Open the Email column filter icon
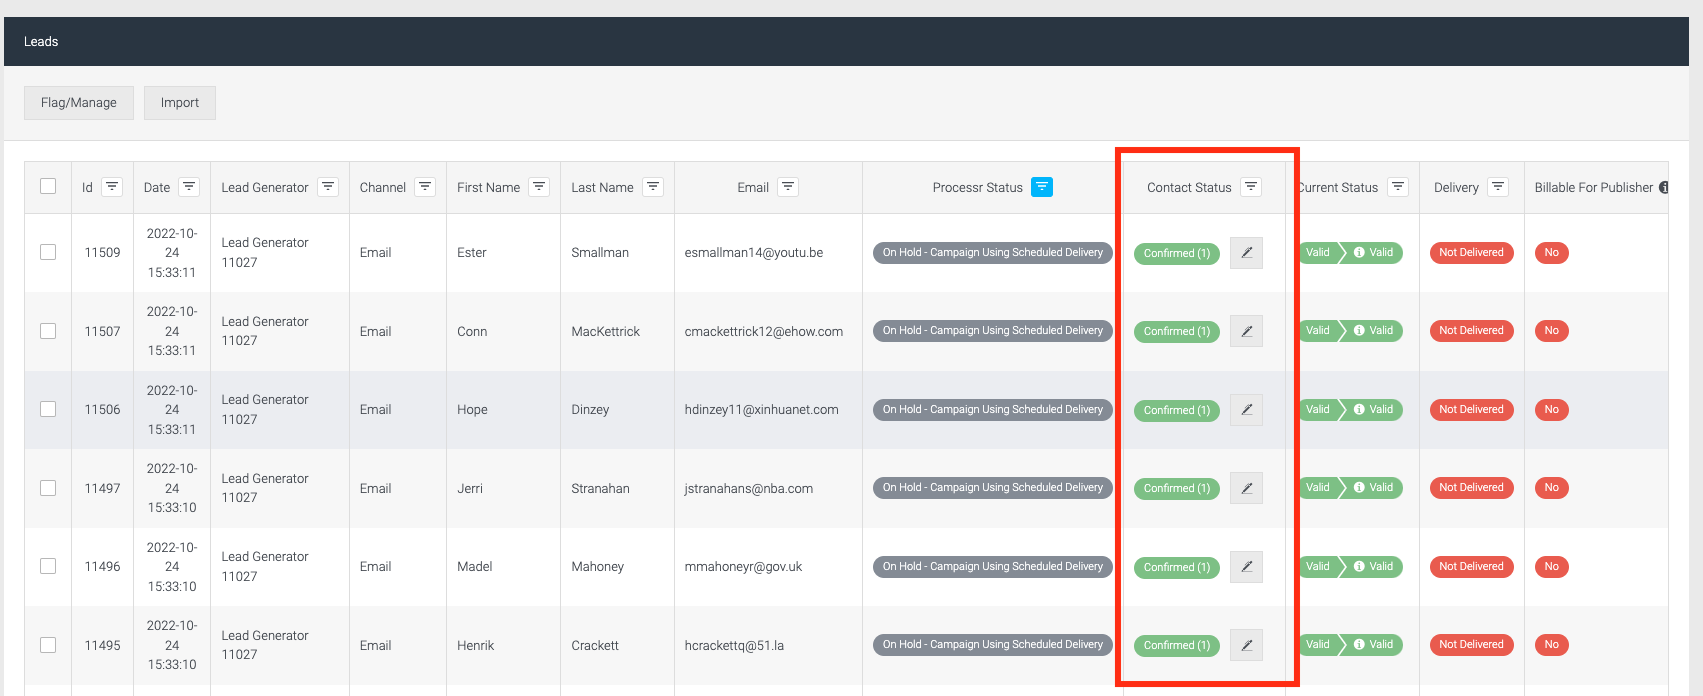The image size is (1703, 696). click(x=788, y=187)
